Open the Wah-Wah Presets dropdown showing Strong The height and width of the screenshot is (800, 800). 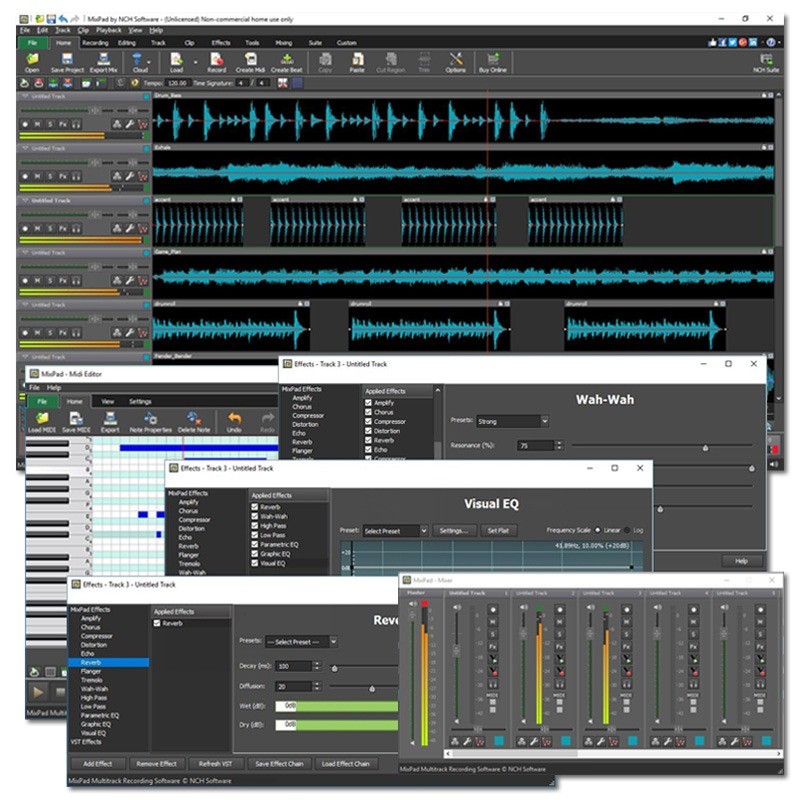[512, 421]
